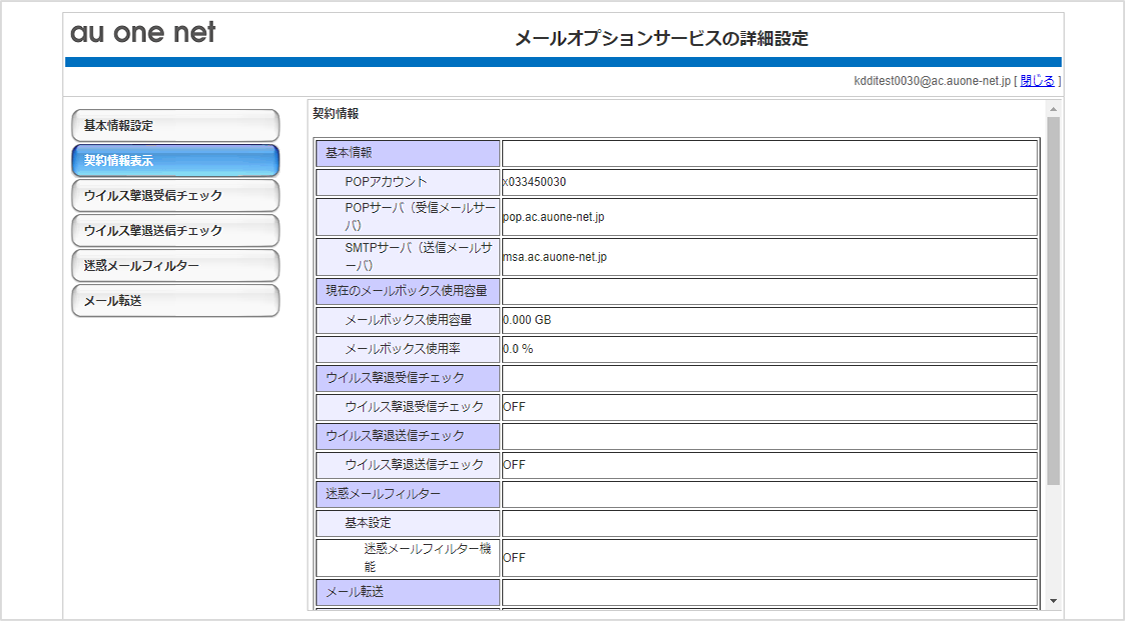Select the 契約情報表示 sidebar item
The width and height of the screenshot is (1125, 621).
pos(175,159)
